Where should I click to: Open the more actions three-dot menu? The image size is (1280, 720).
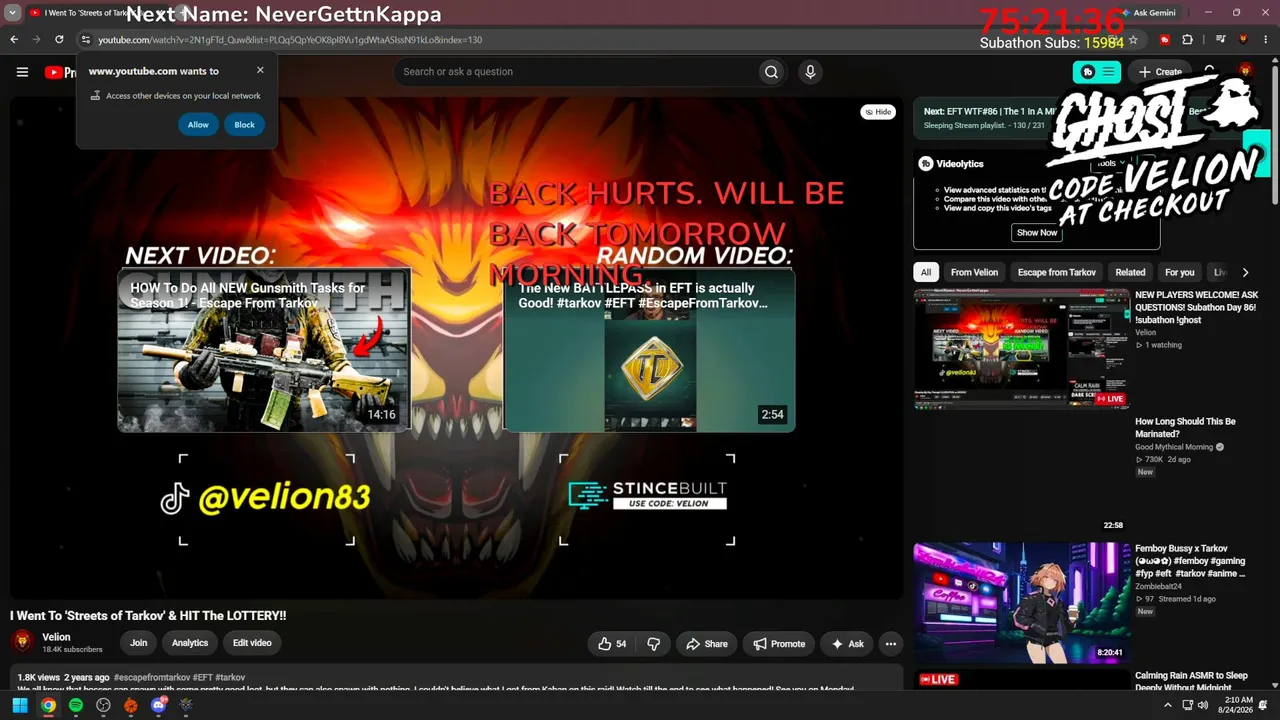tap(890, 644)
